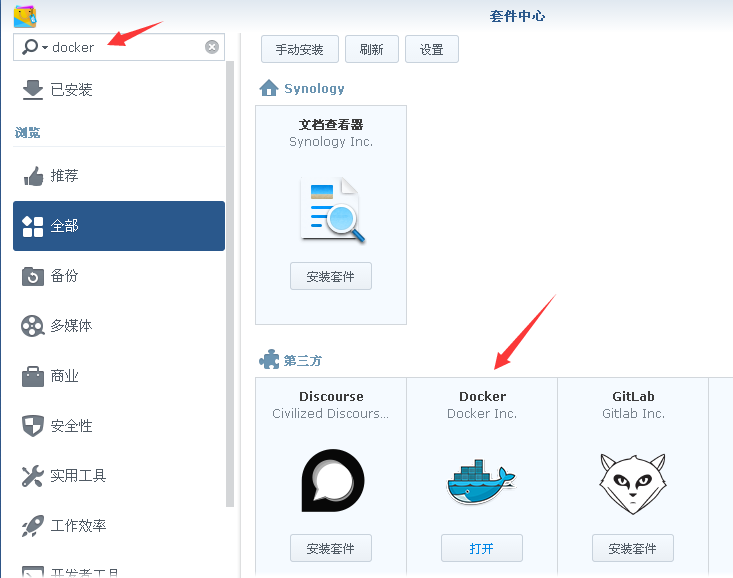
Task: Click the puzzle piece third-party icon
Action: 269,360
